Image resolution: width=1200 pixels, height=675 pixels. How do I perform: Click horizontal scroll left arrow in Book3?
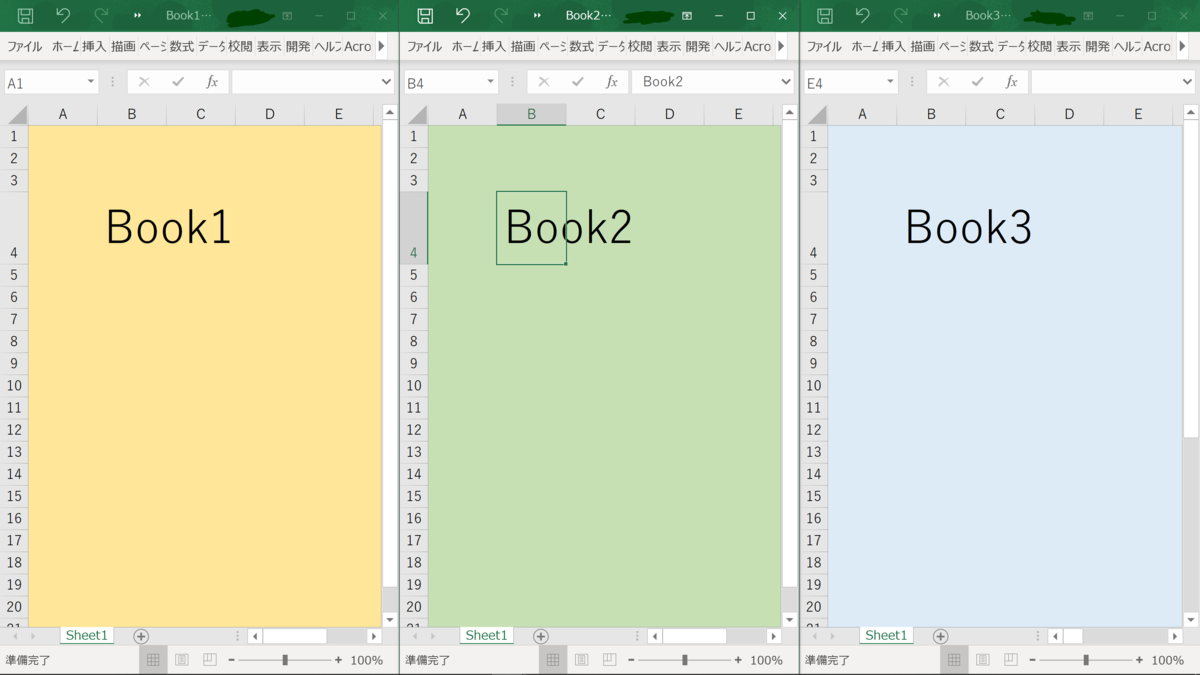(1055, 636)
